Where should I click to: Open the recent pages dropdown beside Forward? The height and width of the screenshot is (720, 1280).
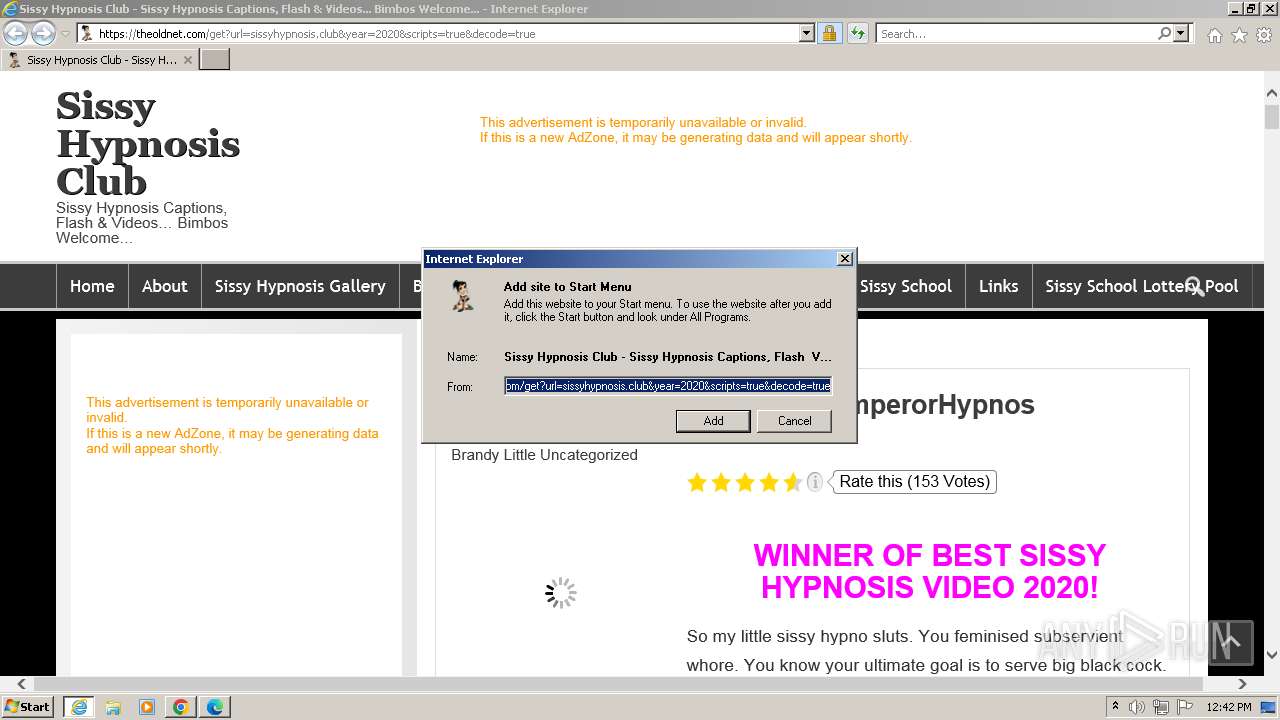[65, 34]
